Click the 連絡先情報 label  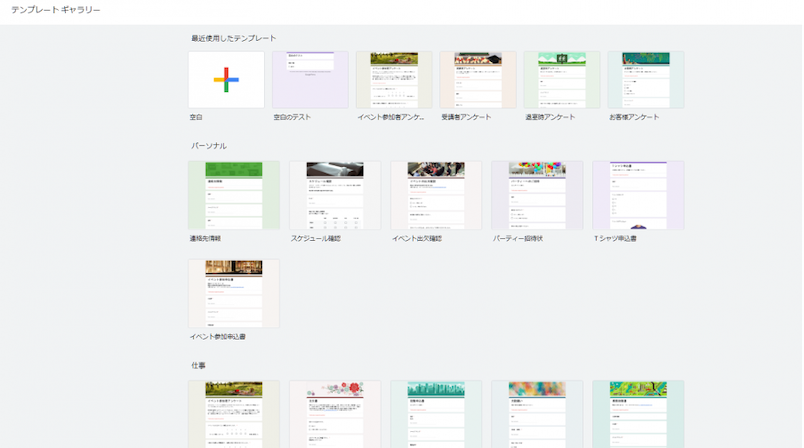(205, 238)
